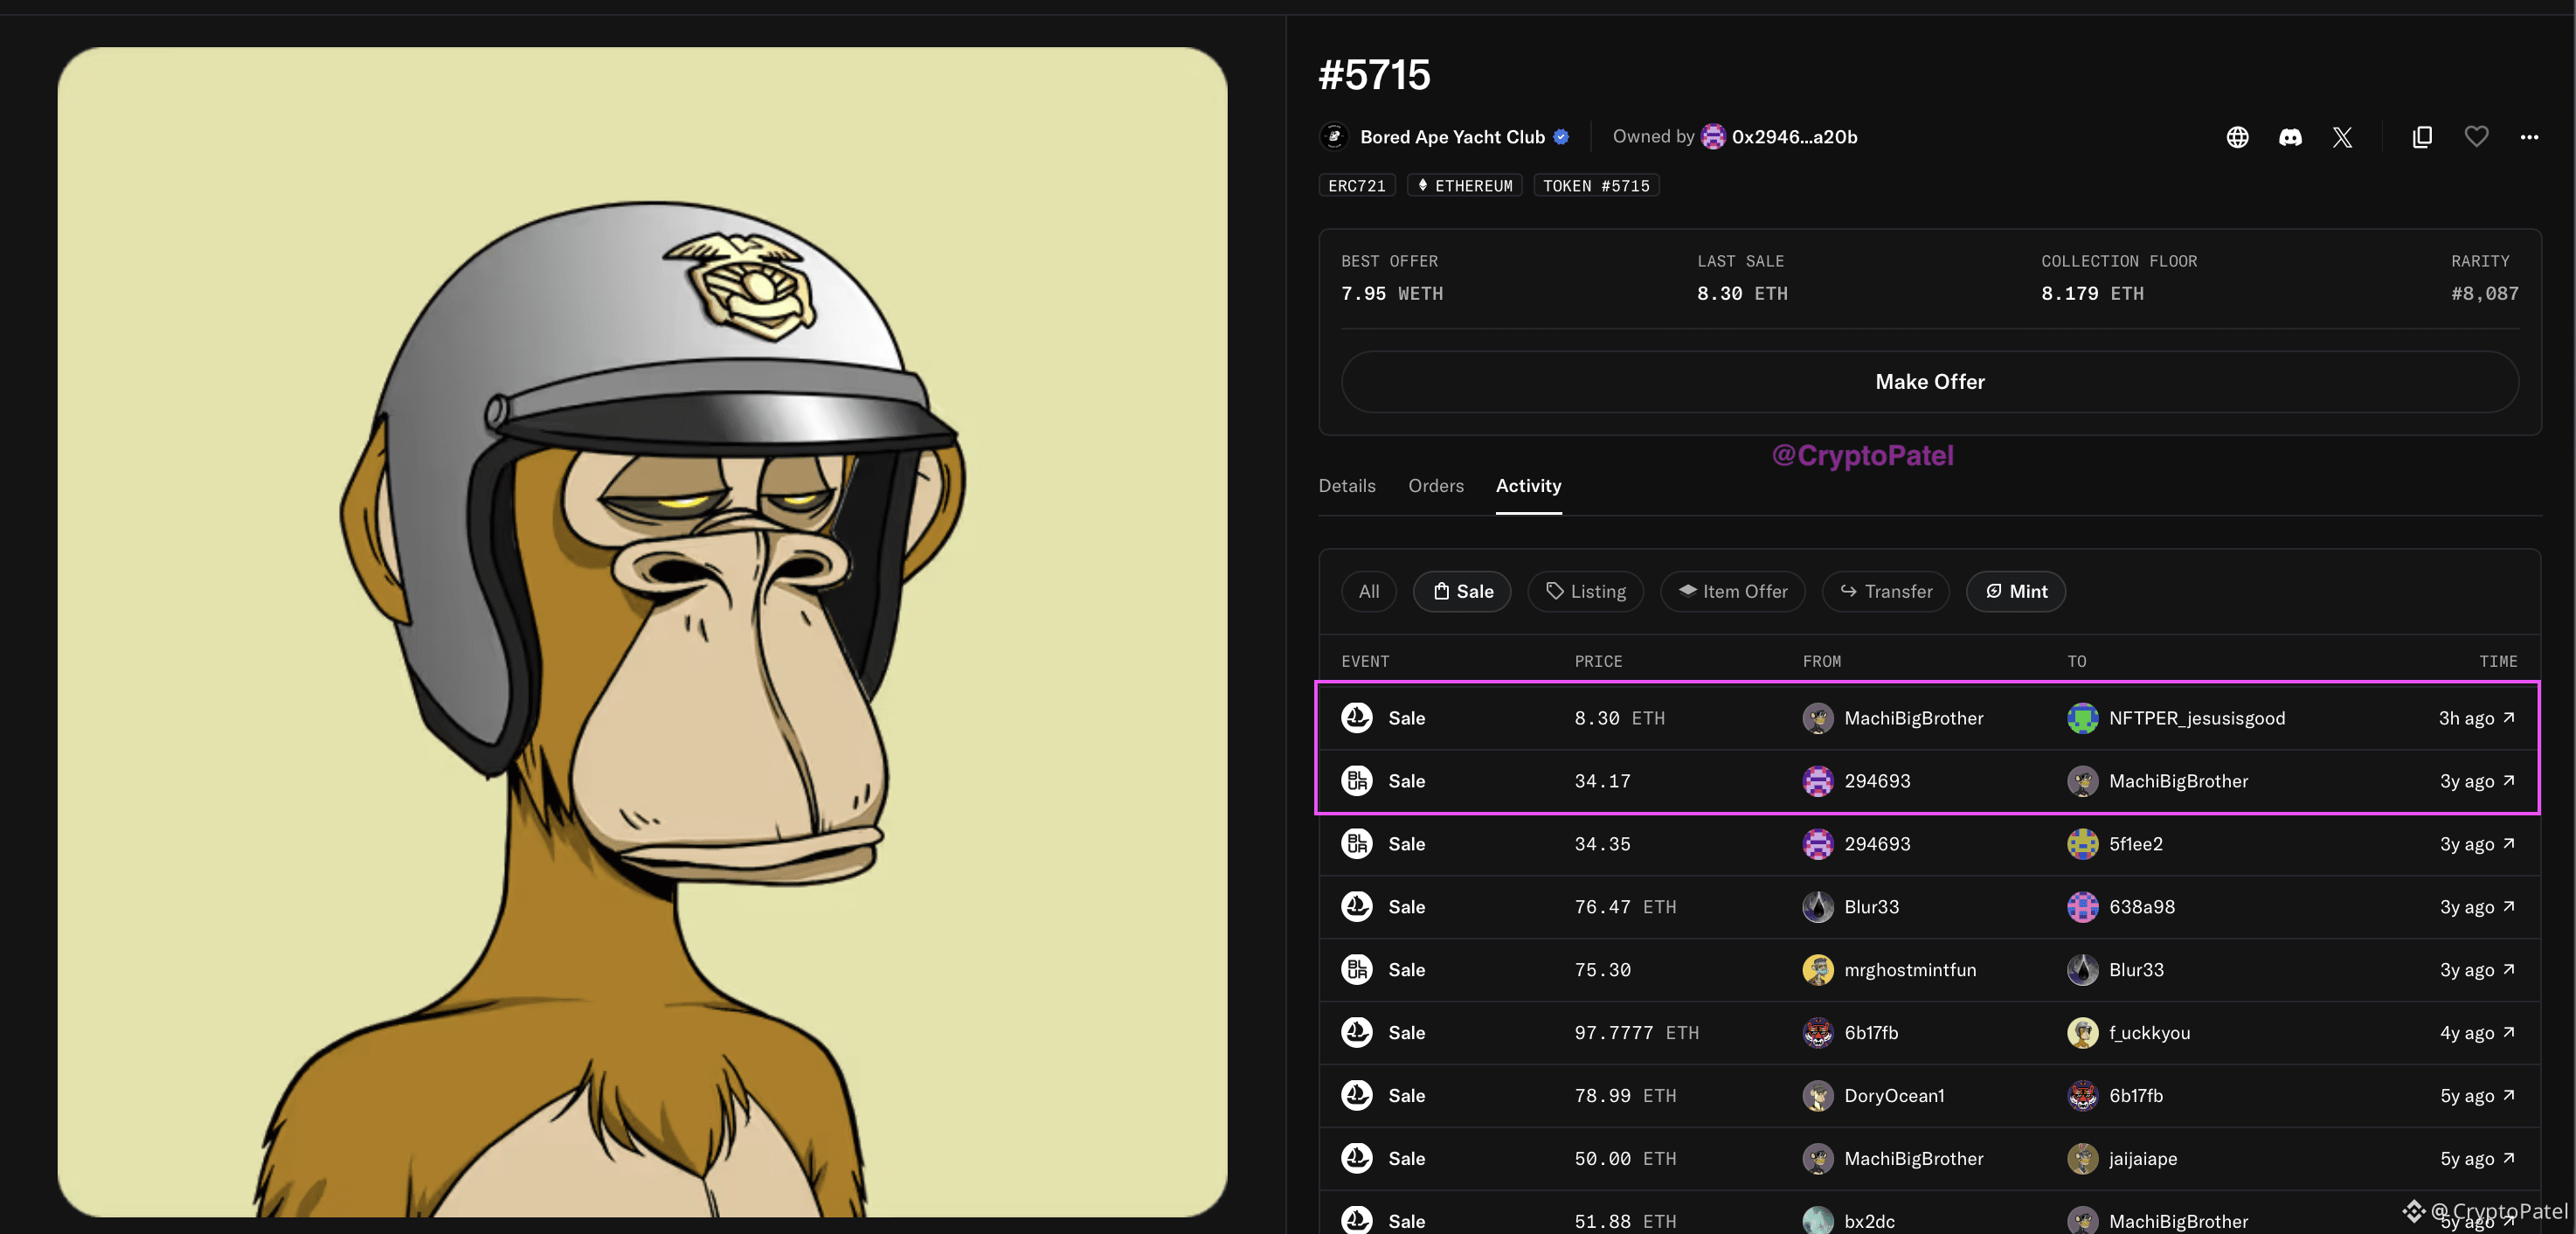Open the 76.47 ETH sale transaction arrow
This screenshot has width=2576, height=1234.
(2509, 906)
